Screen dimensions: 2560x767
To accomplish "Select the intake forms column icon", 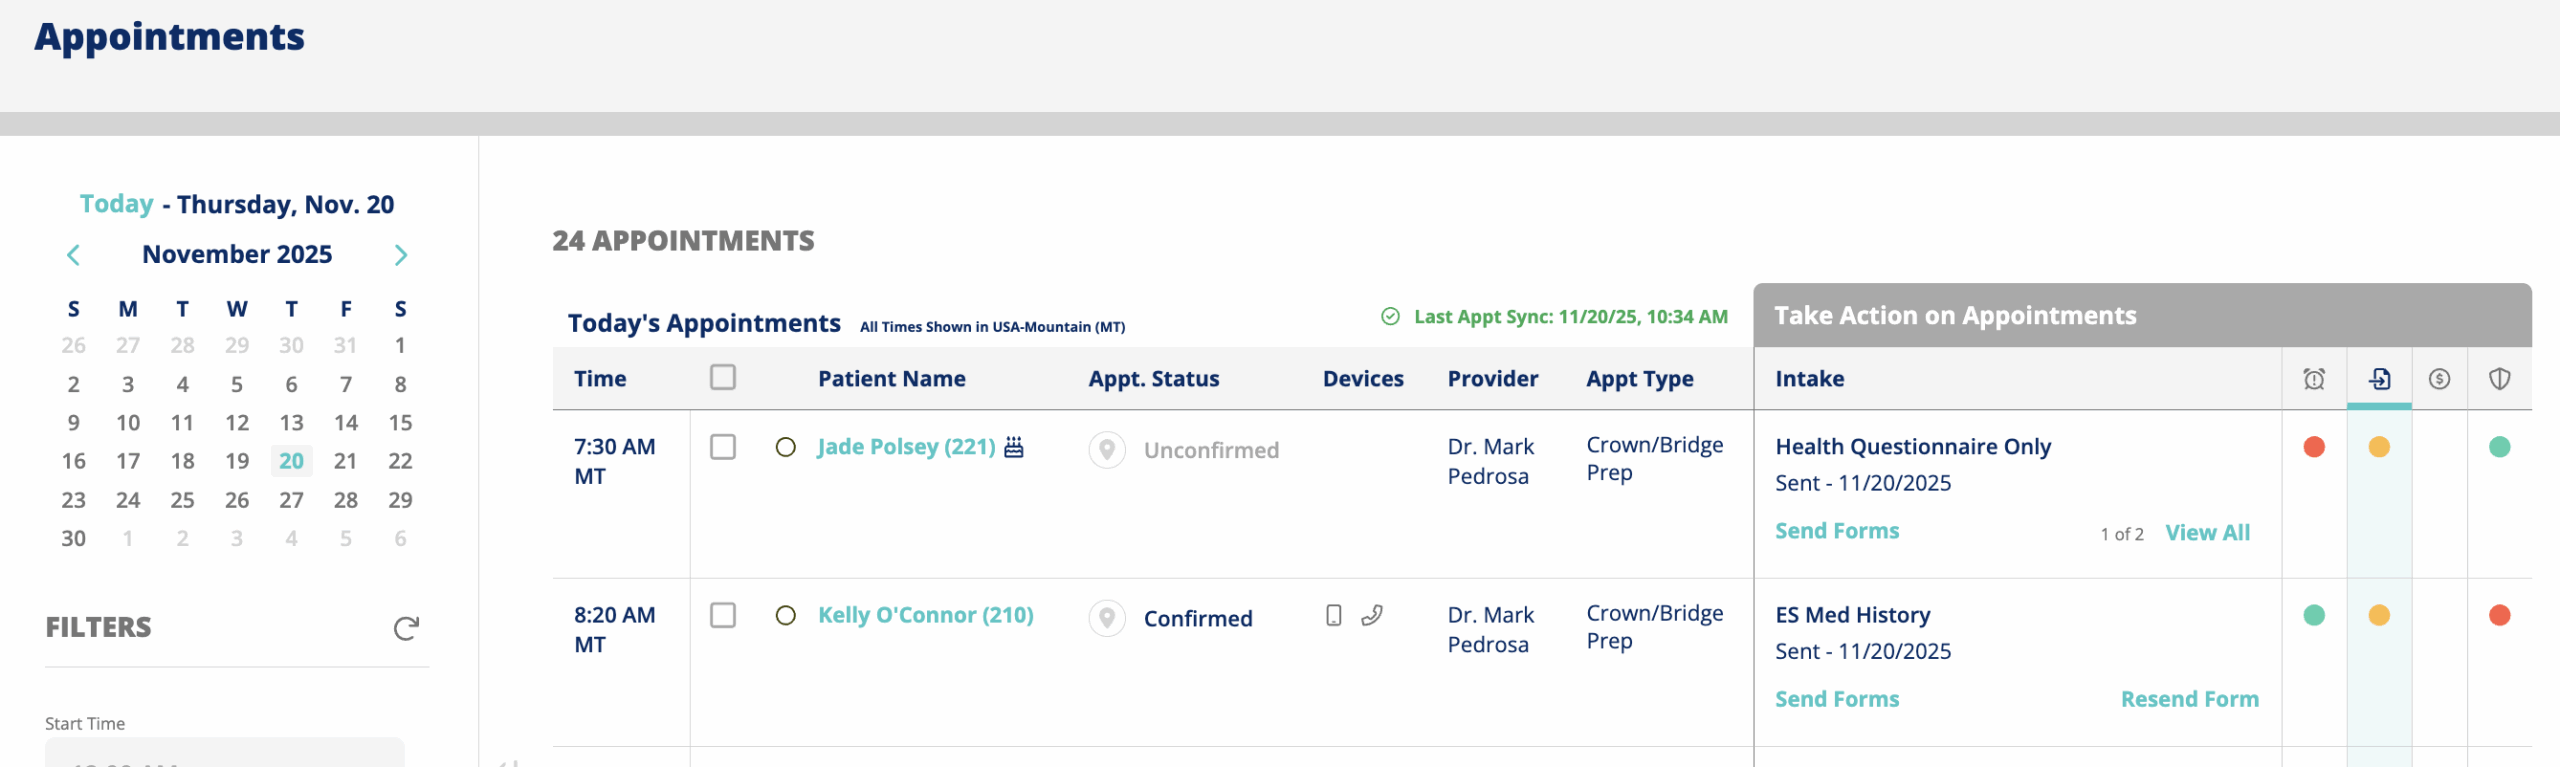I will (x=2380, y=379).
